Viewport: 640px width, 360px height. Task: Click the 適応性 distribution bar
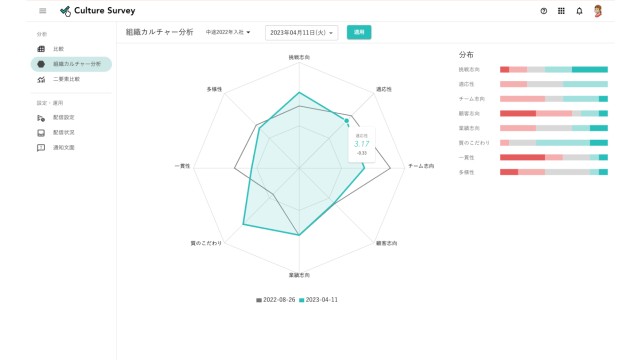tap(554, 84)
